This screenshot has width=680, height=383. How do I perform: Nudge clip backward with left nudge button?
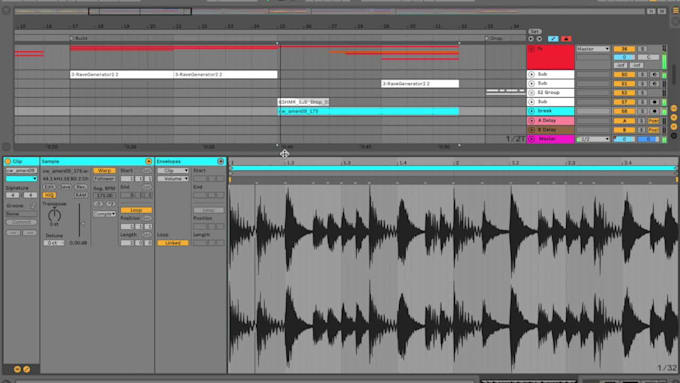pyautogui.click(x=13, y=233)
